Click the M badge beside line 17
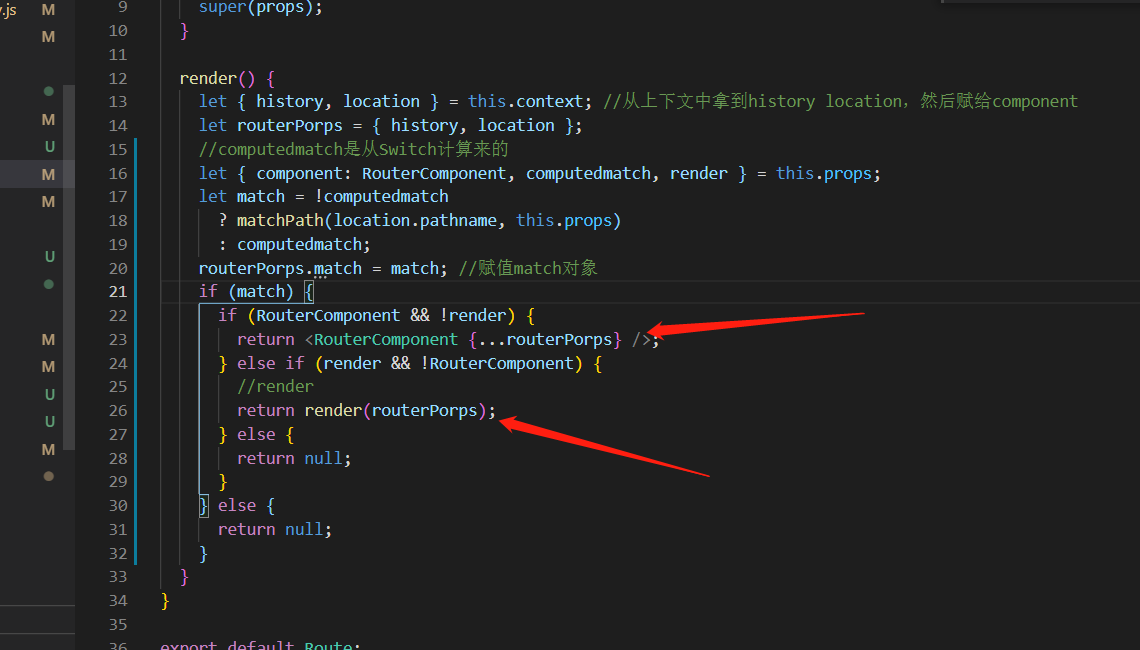 pos(48,201)
